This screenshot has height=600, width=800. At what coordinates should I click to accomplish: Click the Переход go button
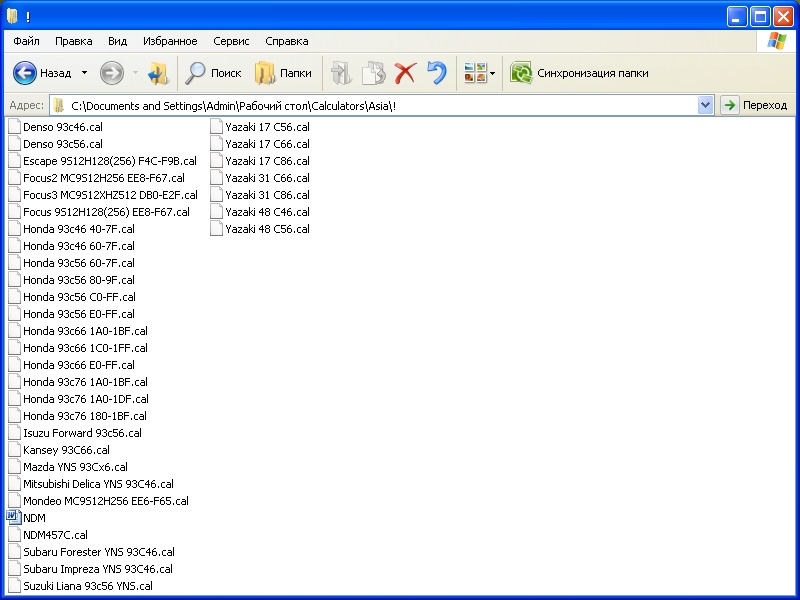[755, 106]
